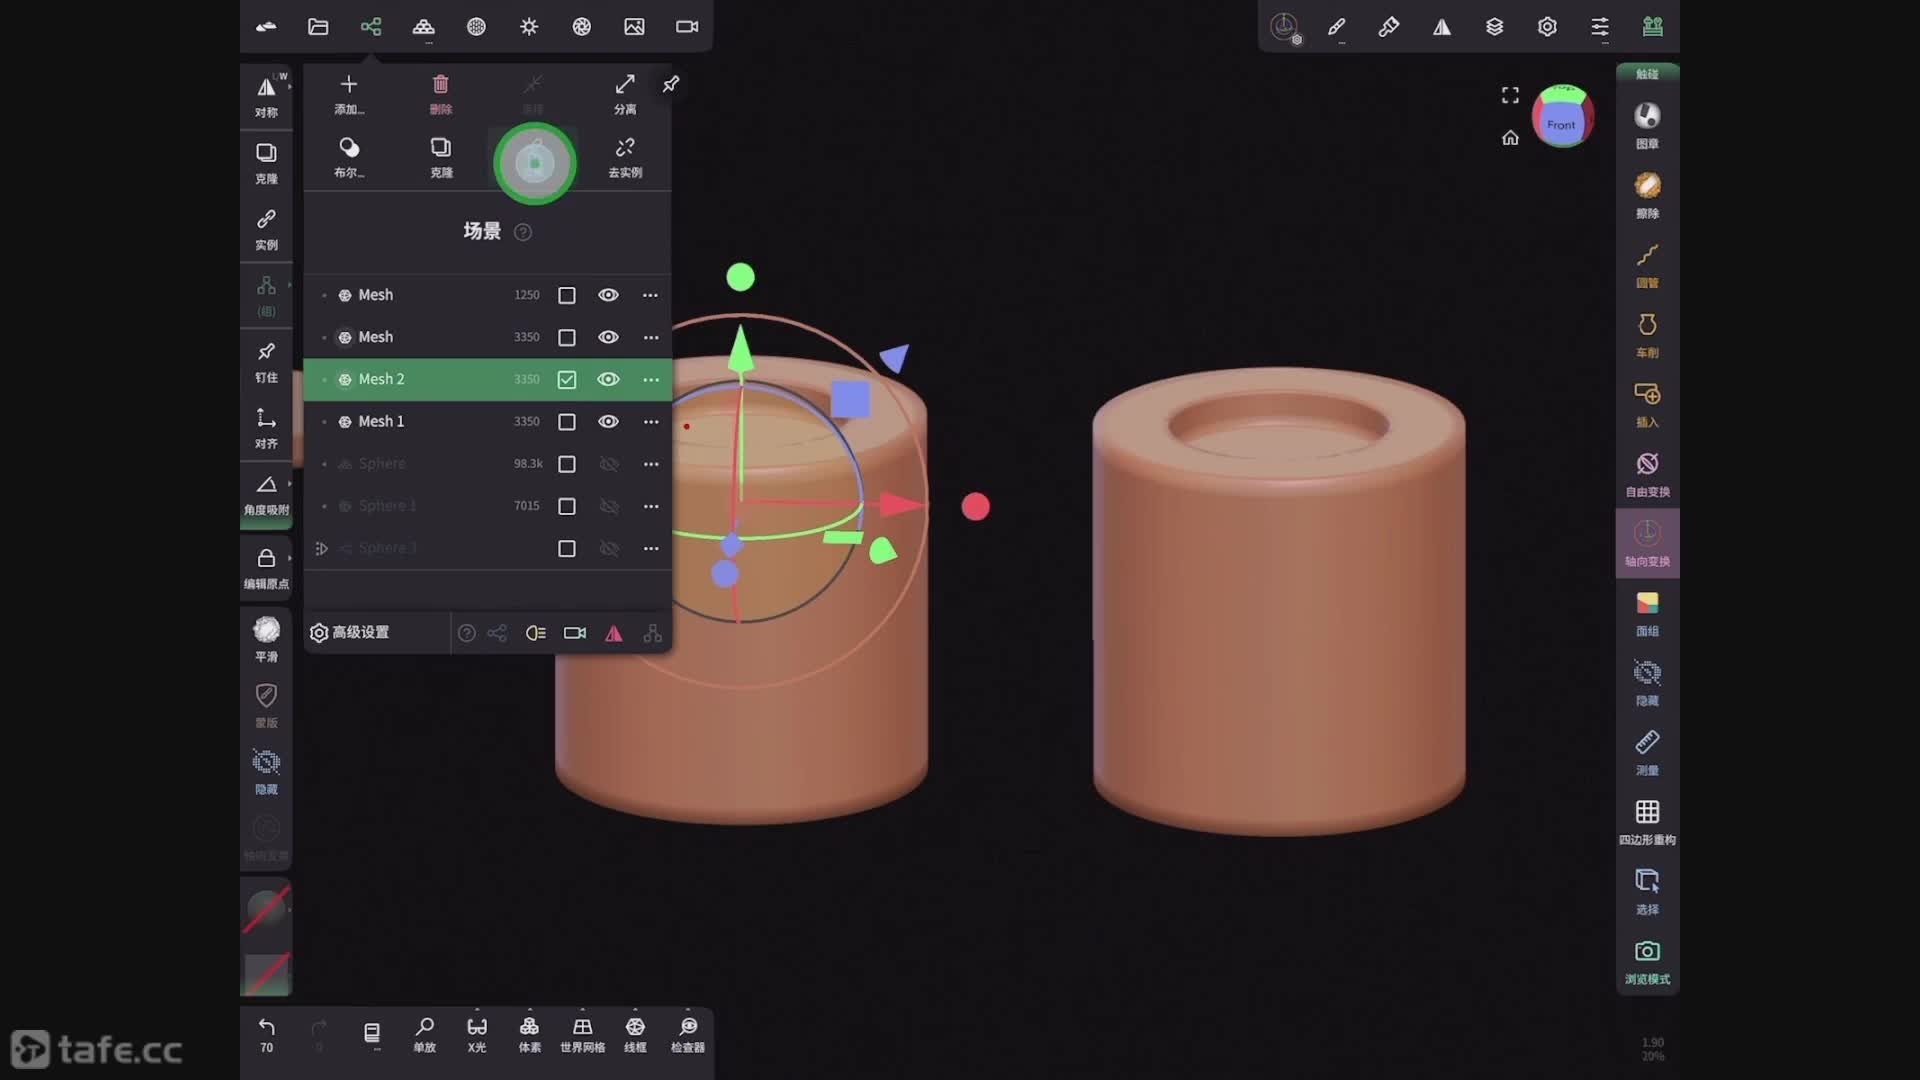Viewport: 1920px width, 1080px height.
Task: Select the 擦除 erase tool
Action: 1648,196
